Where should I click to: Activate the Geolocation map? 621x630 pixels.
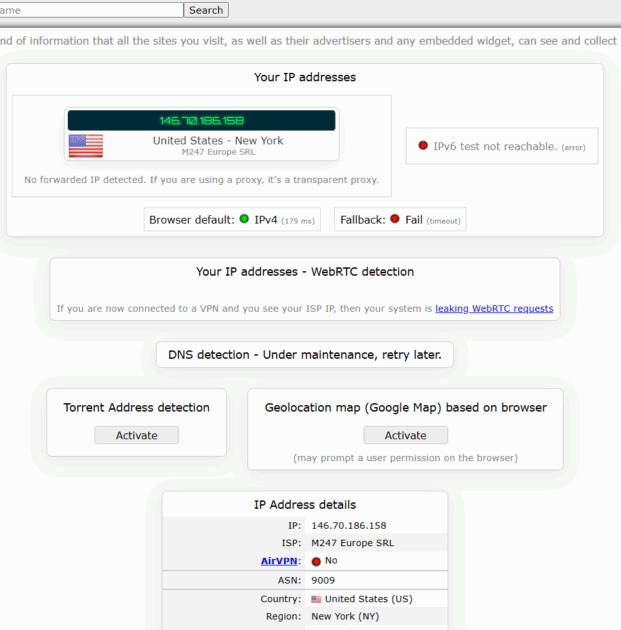tap(405, 435)
